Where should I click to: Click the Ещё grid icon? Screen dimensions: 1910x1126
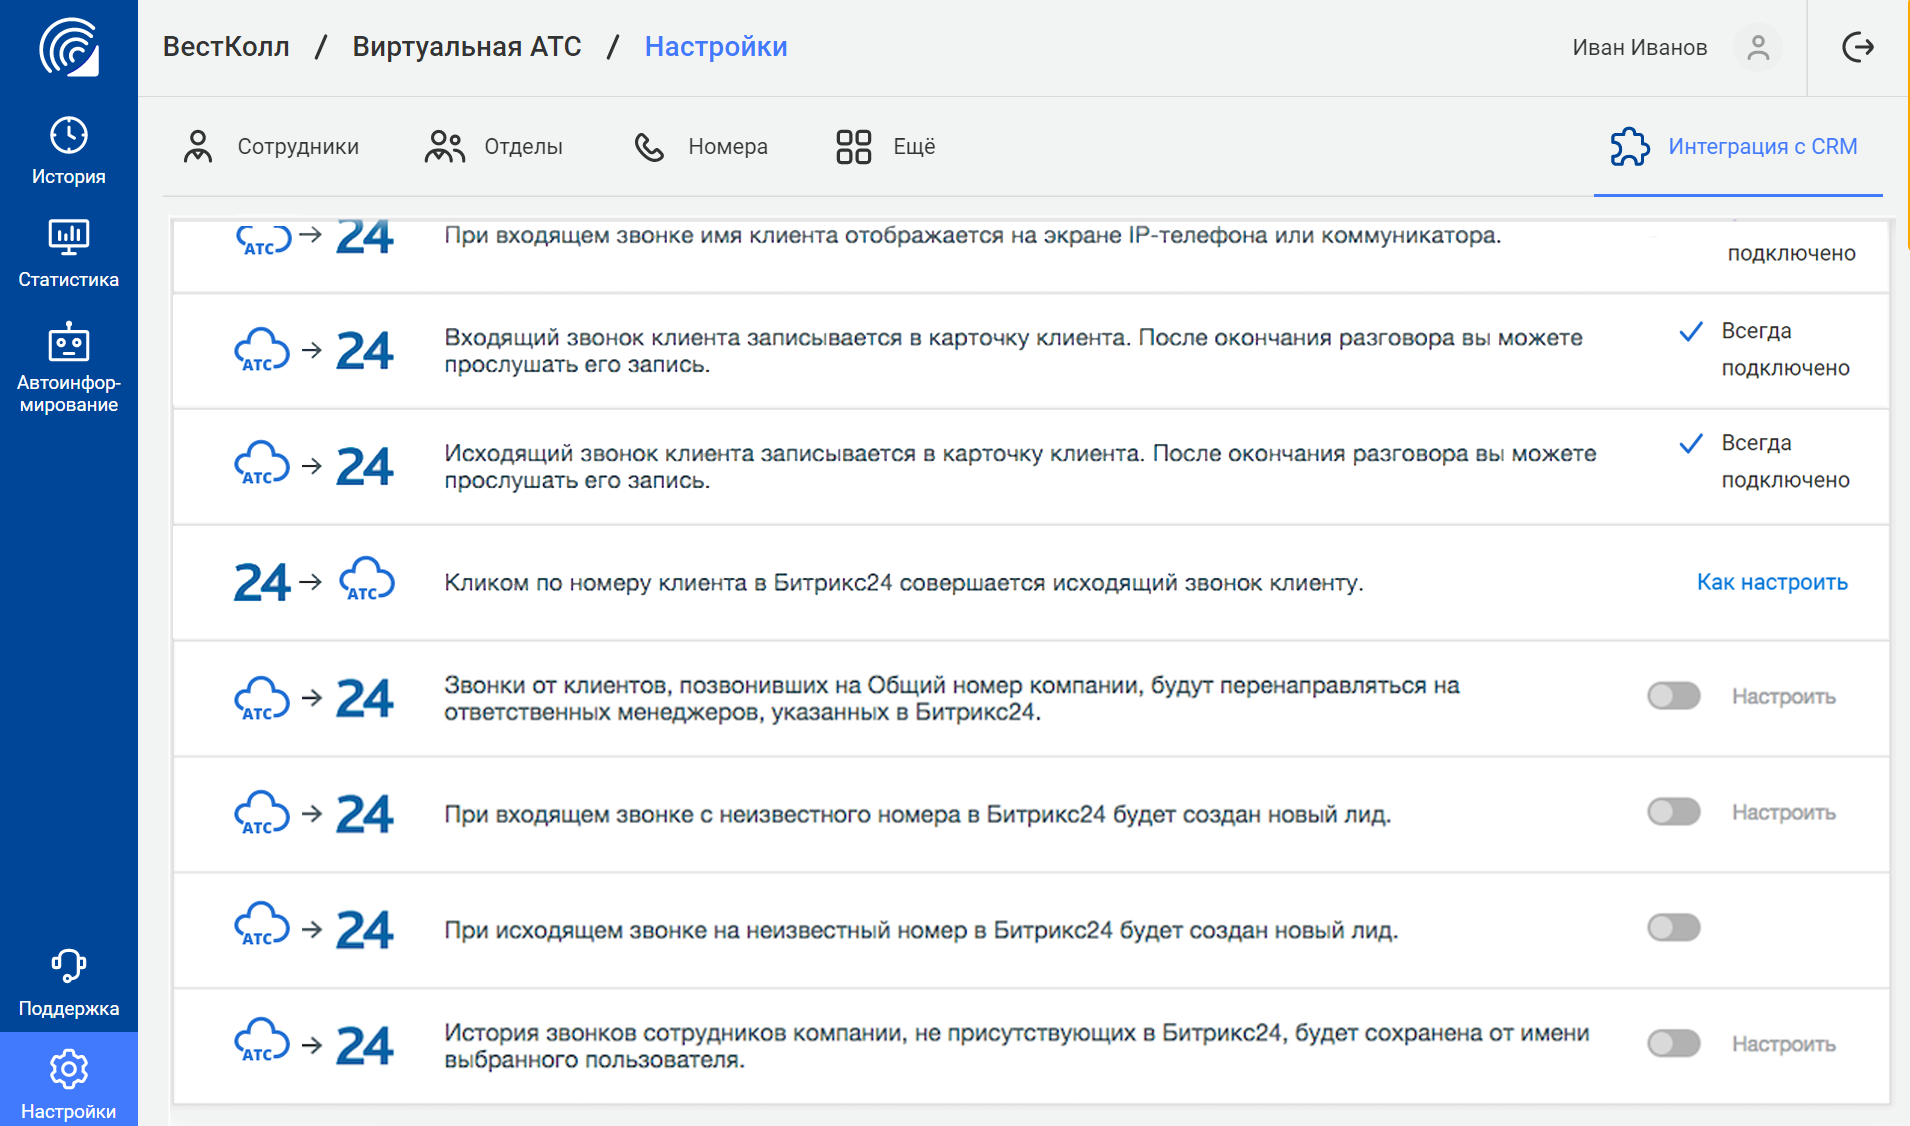click(x=854, y=147)
